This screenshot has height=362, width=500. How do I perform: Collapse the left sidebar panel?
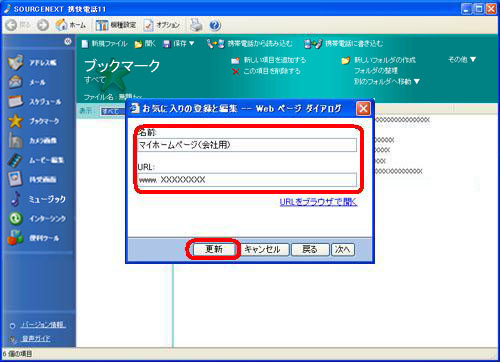[x=68, y=41]
